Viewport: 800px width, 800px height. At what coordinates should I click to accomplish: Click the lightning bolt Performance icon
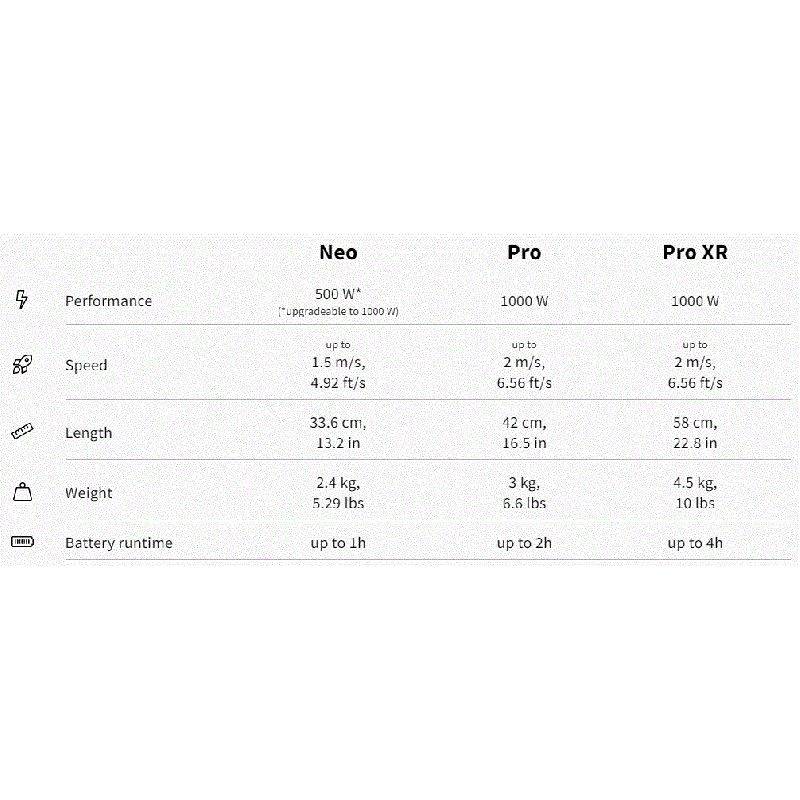(x=22, y=300)
